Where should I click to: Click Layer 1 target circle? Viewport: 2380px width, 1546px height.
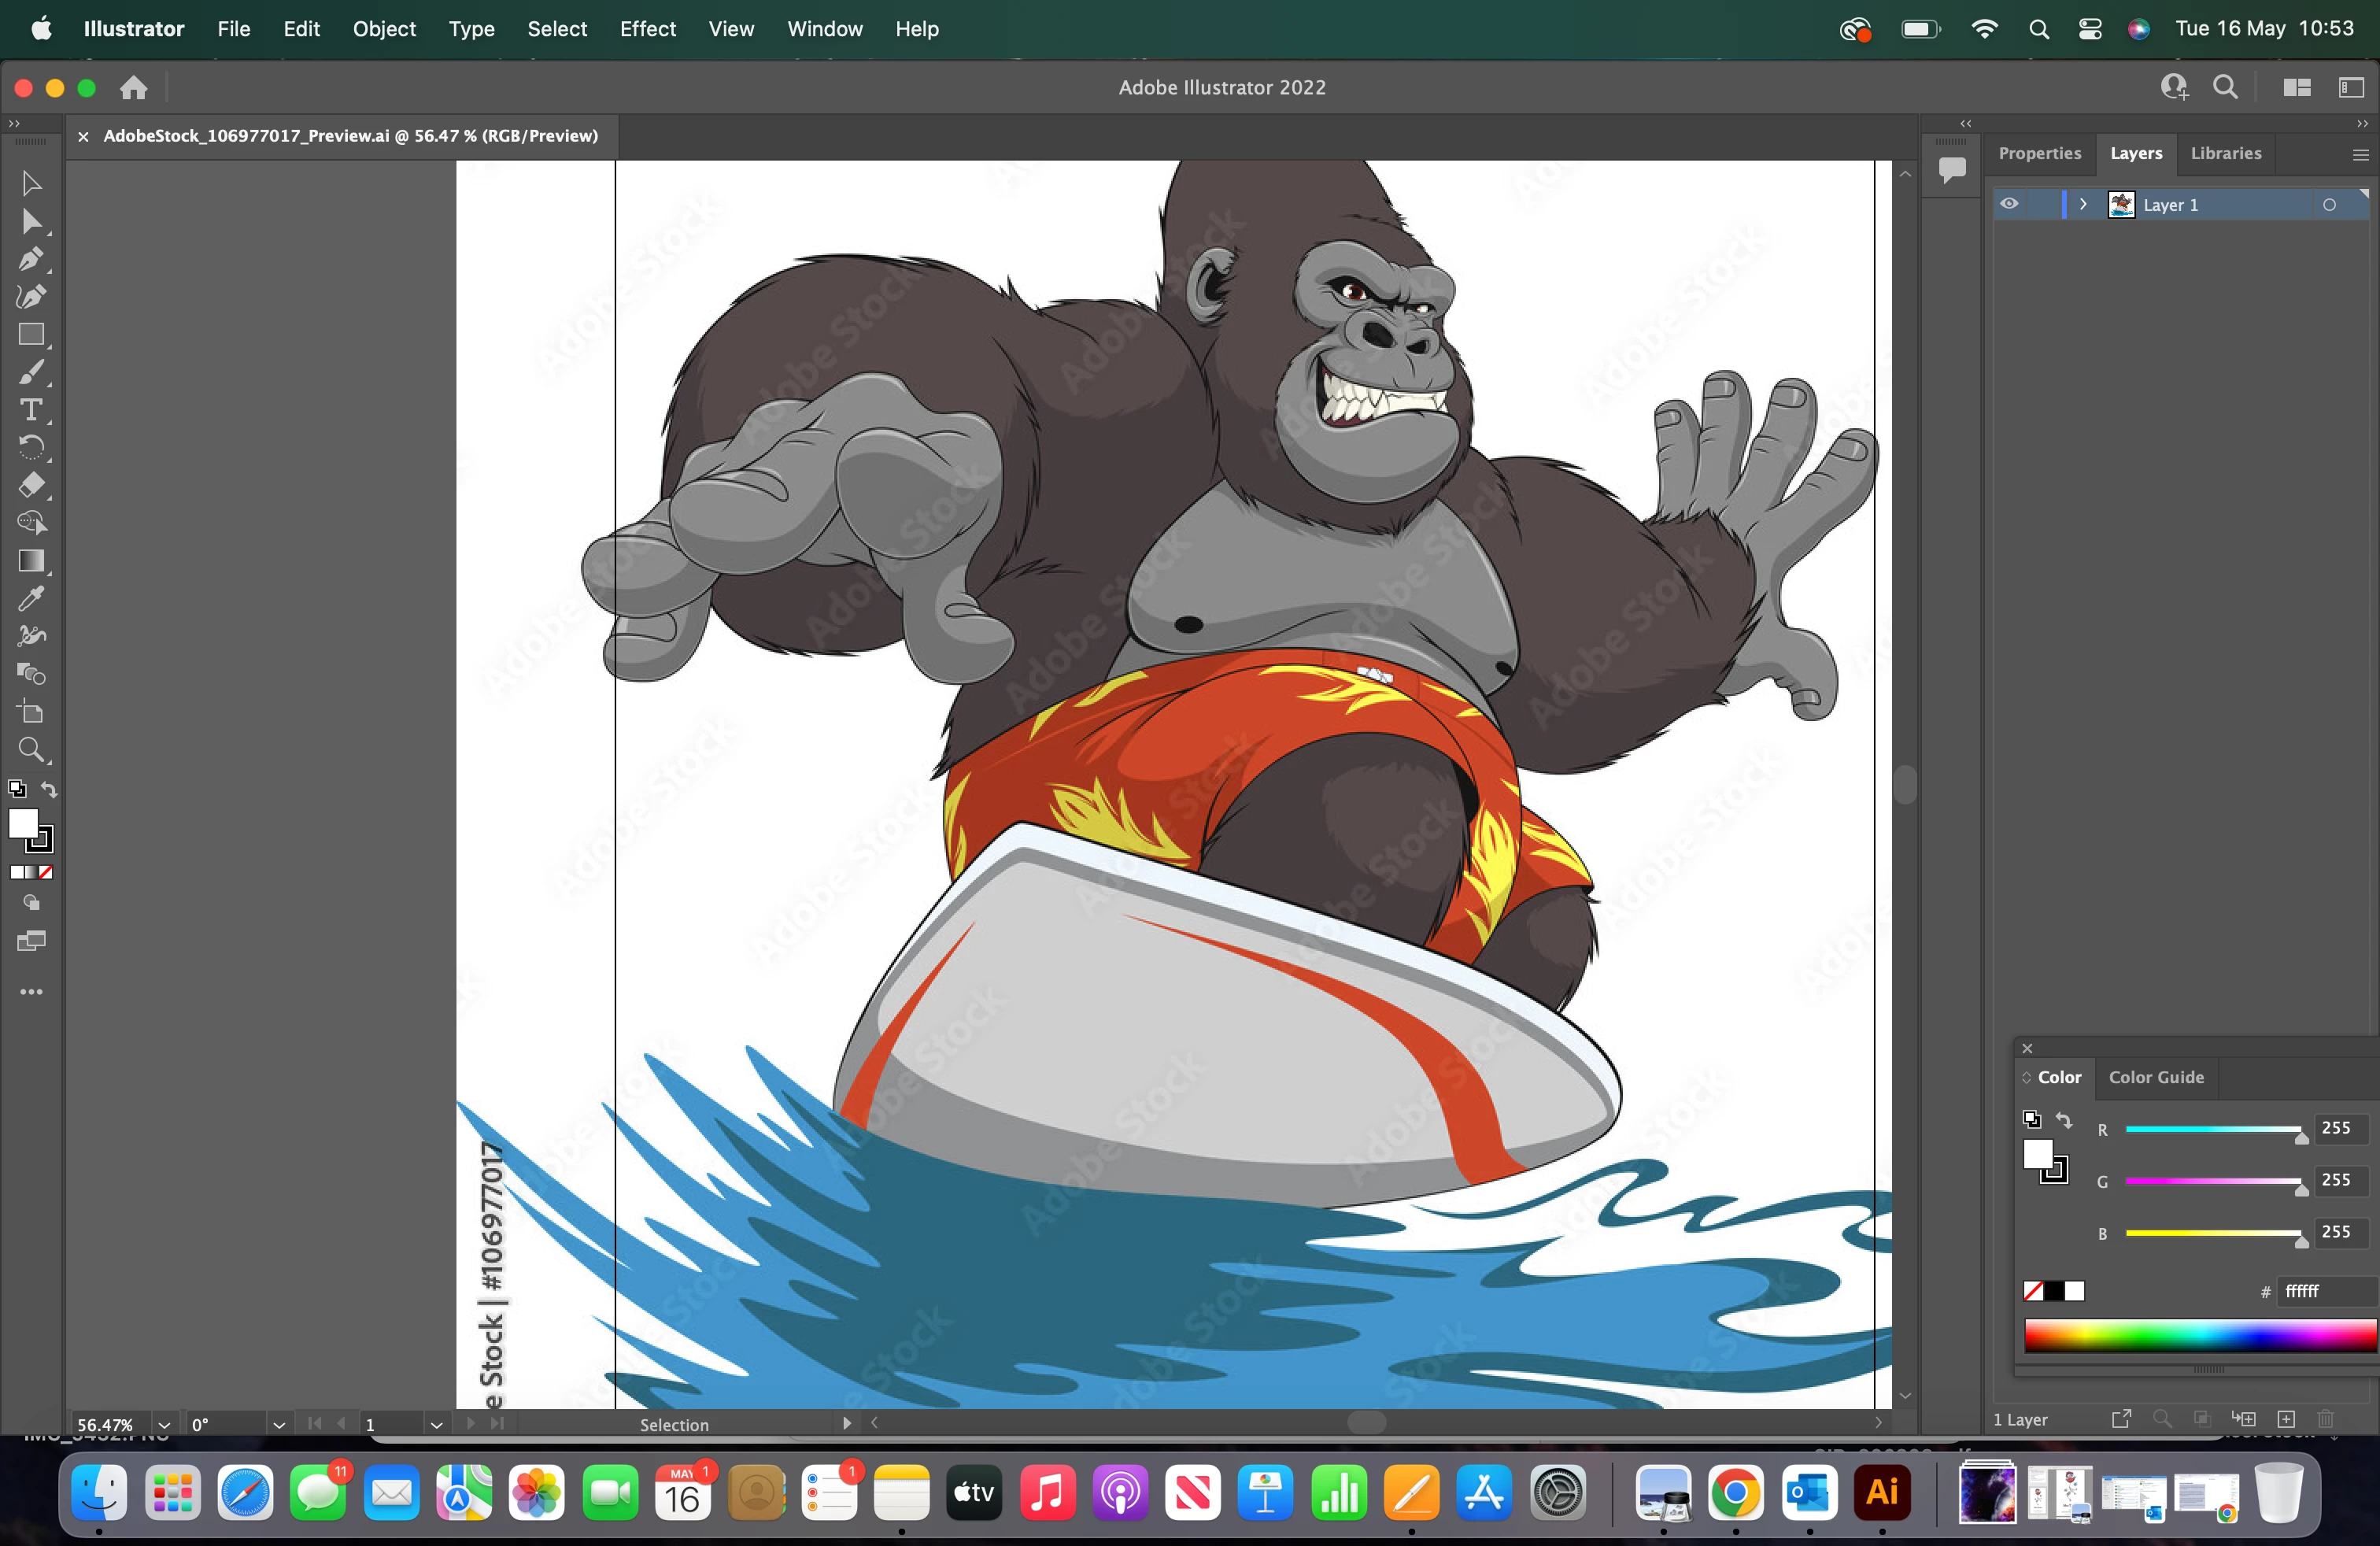(x=2329, y=205)
